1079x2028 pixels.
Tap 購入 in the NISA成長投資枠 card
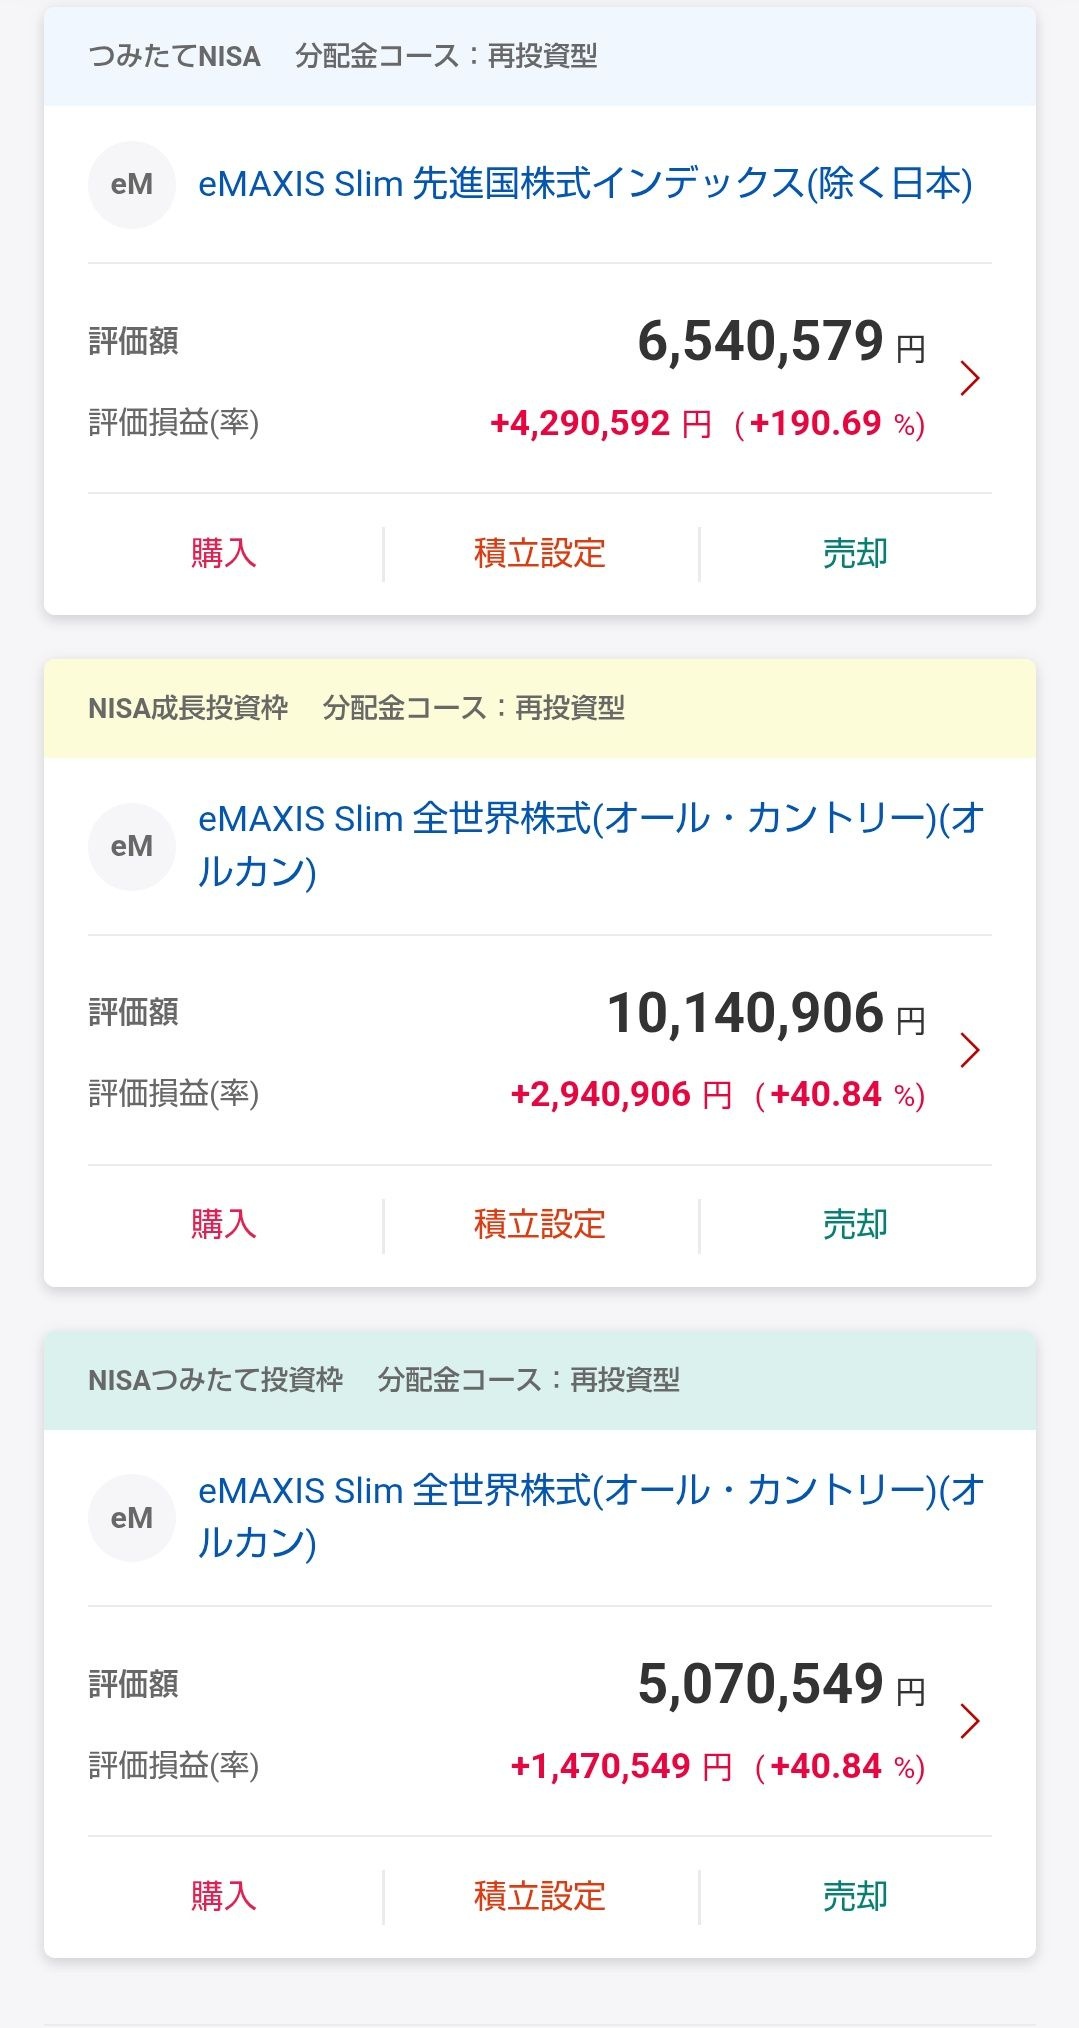[224, 1224]
